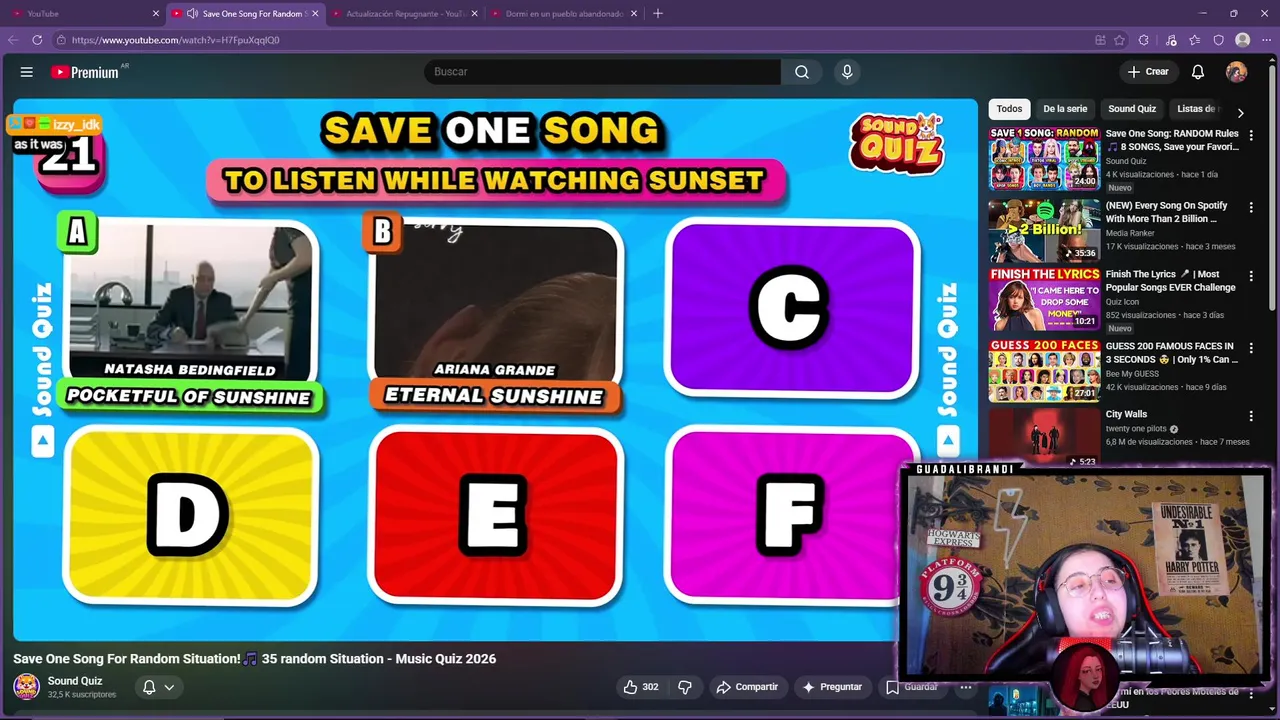Select the Sound Quiz filter chip
The image size is (1280, 720).
[x=1132, y=109]
